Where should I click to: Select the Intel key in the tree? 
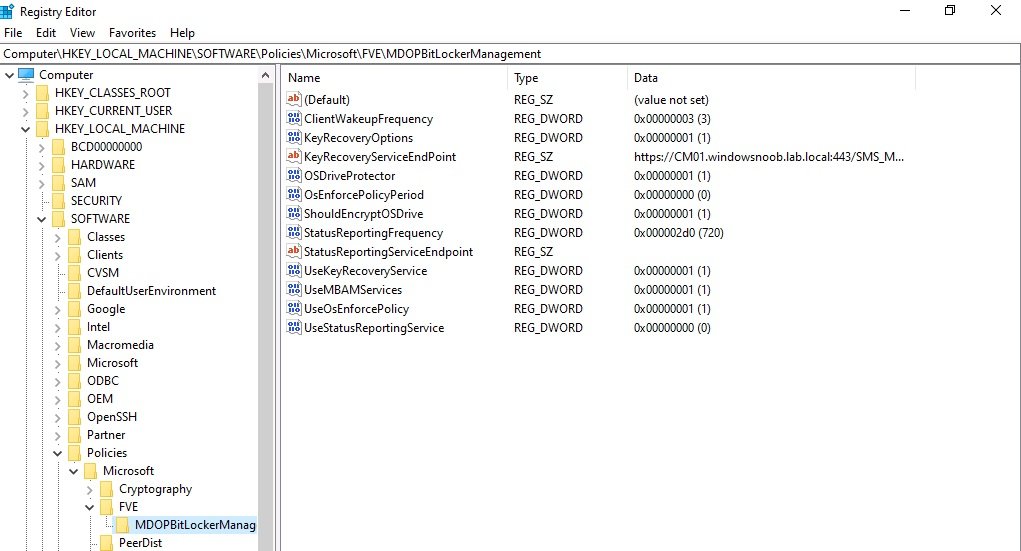point(98,327)
